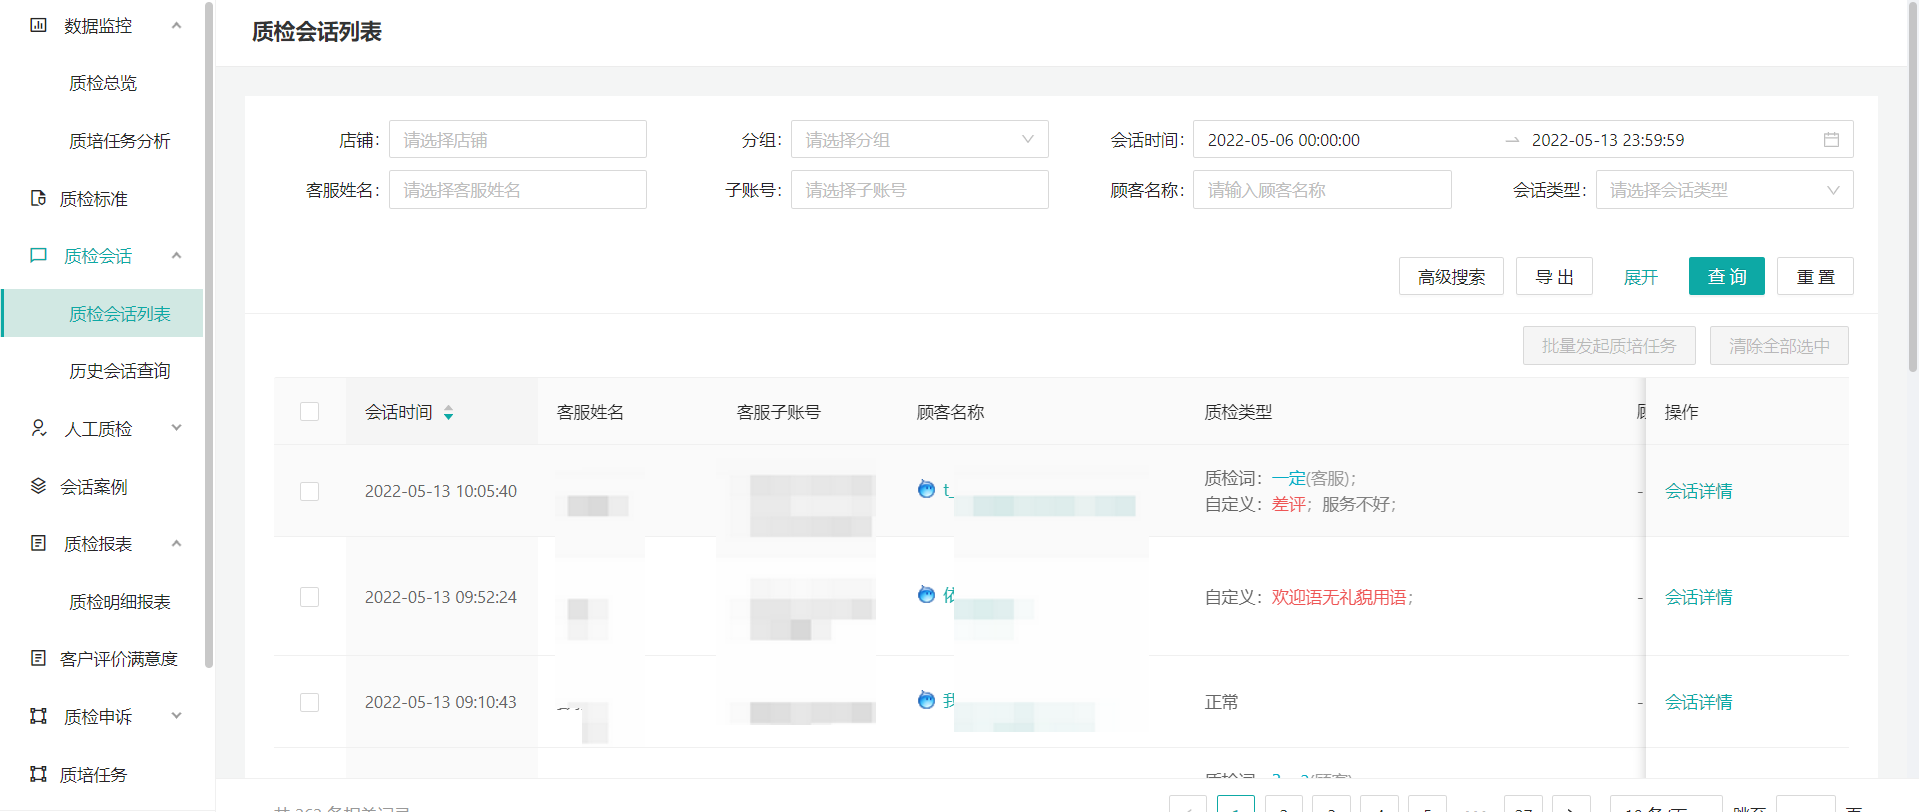1919x812 pixels.
Task: Click the 查询 button
Action: click(x=1727, y=277)
